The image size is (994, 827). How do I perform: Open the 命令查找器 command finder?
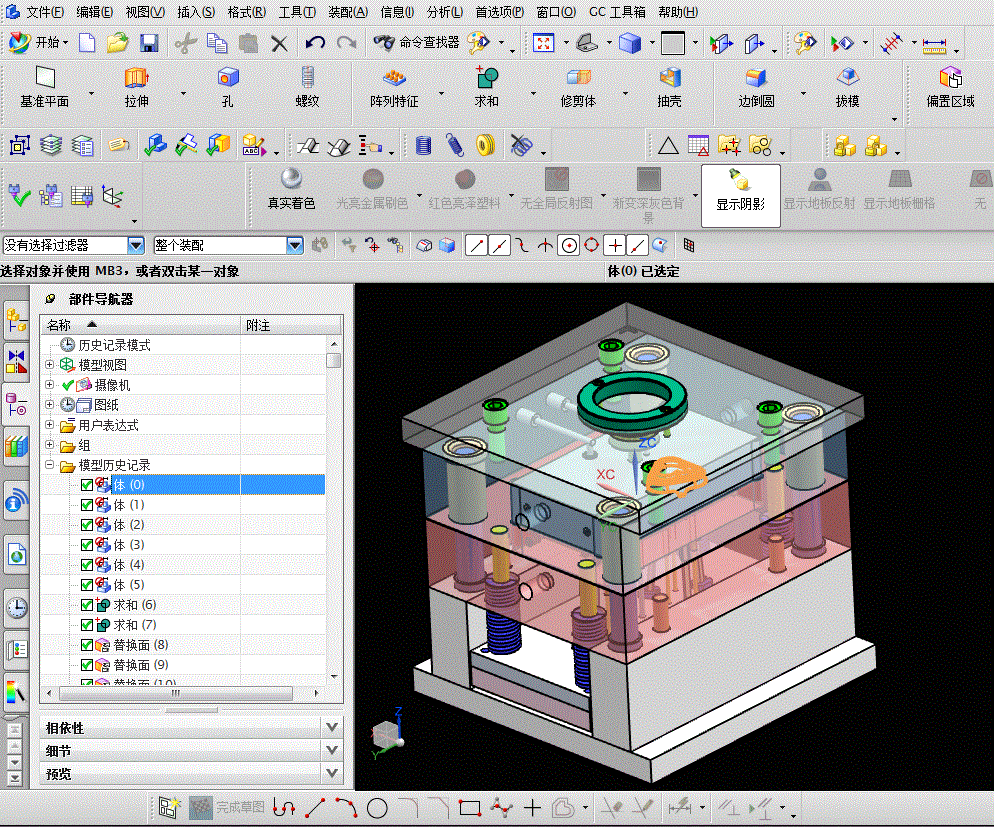(416, 42)
